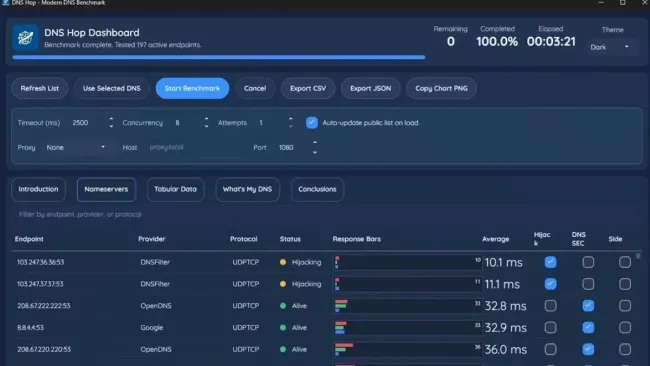
Task: Click the Refresh List button
Action: [40, 88]
